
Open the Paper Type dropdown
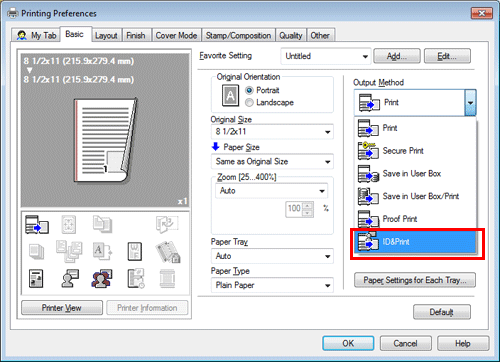click(272, 285)
